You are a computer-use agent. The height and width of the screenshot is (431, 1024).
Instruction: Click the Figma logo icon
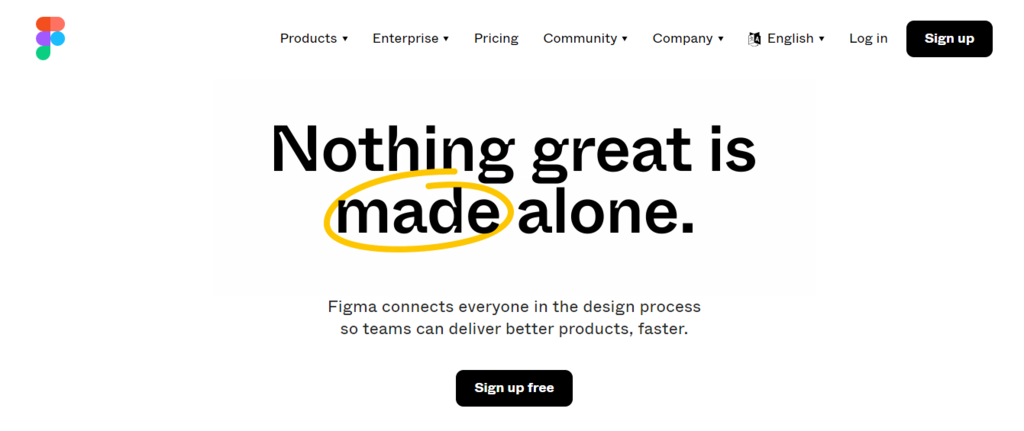[x=50, y=38]
